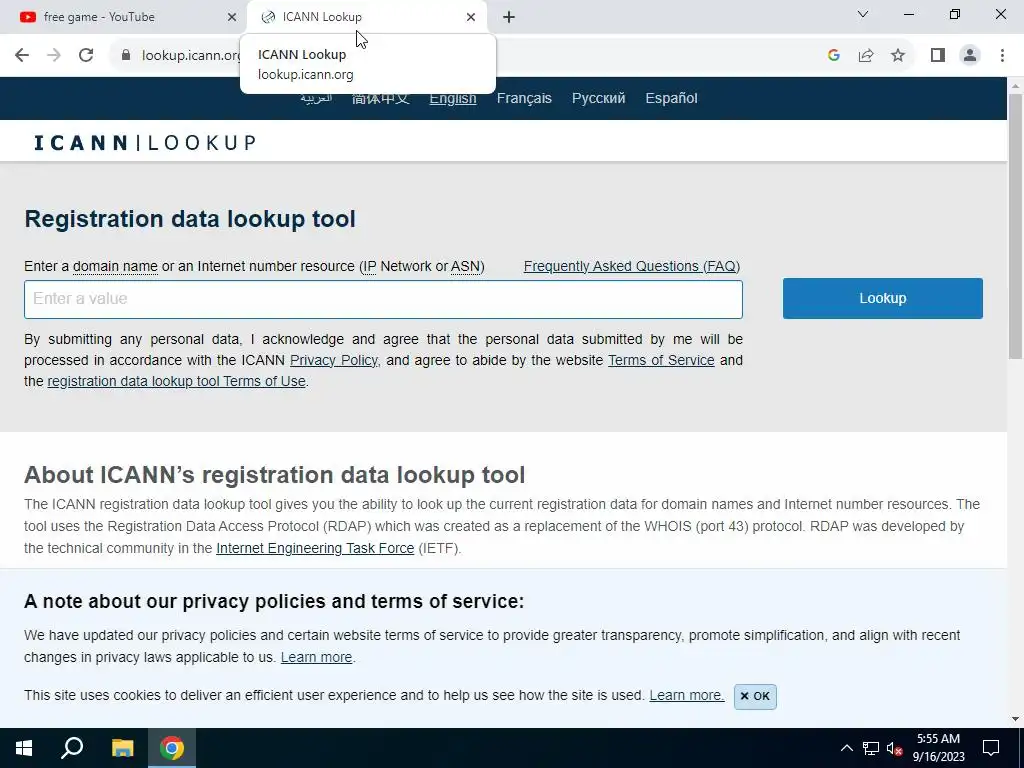Open the taskbar clock and date

click(x=938, y=748)
